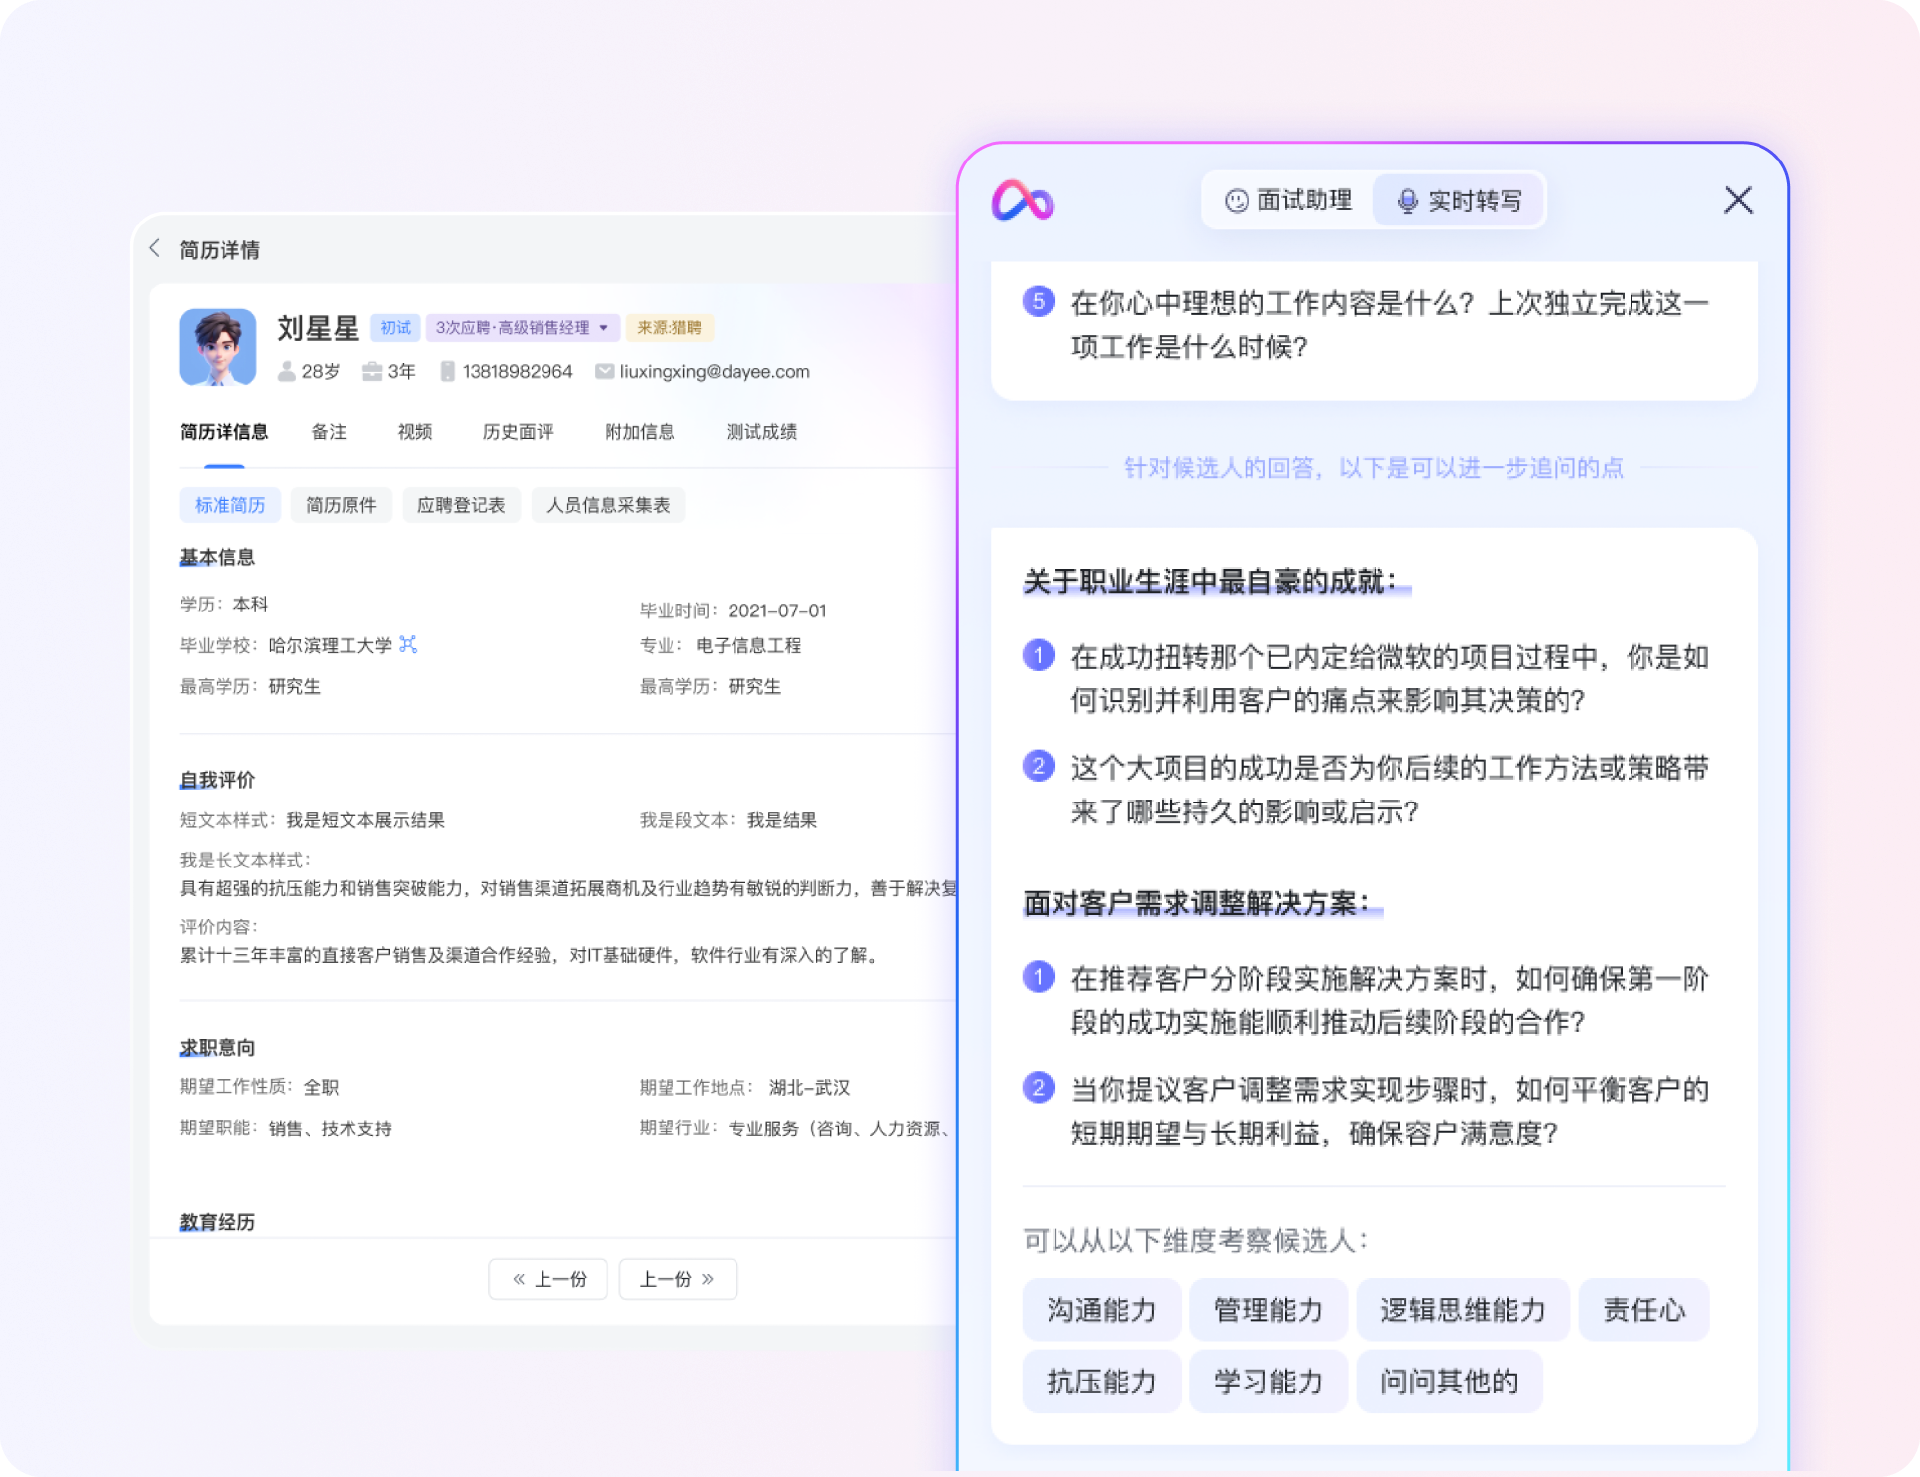Image resolution: width=1920 pixels, height=1477 pixels.
Task: Select the 沟通能力 dimension chip
Action: point(1102,1309)
